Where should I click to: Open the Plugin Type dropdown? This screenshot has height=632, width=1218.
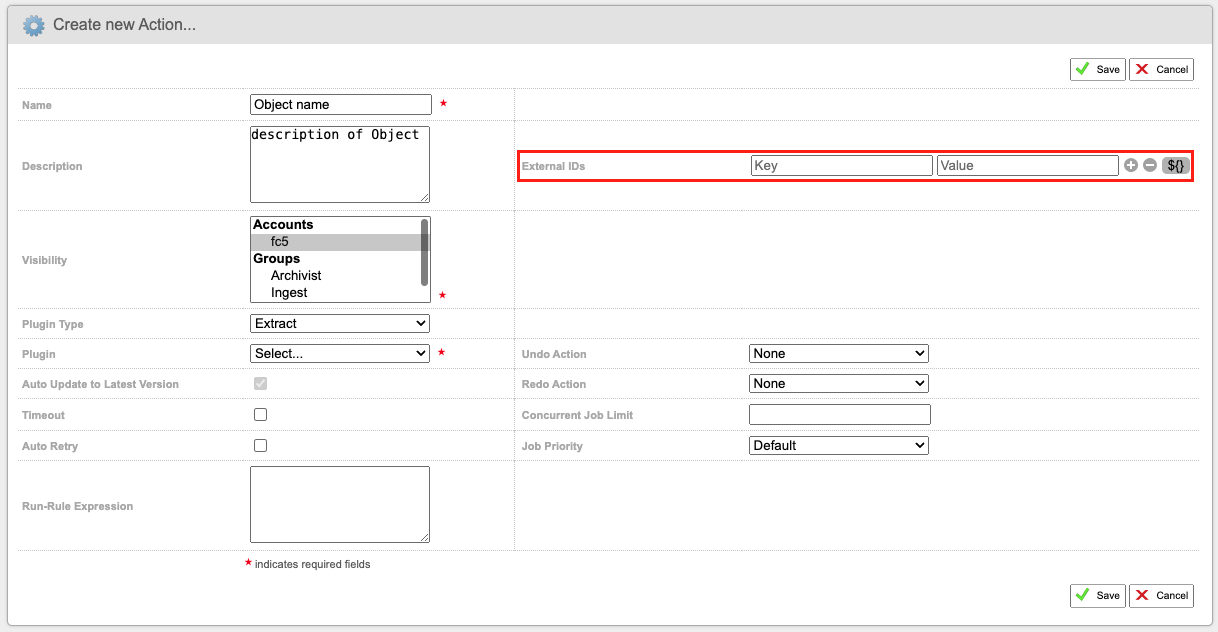click(340, 323)
